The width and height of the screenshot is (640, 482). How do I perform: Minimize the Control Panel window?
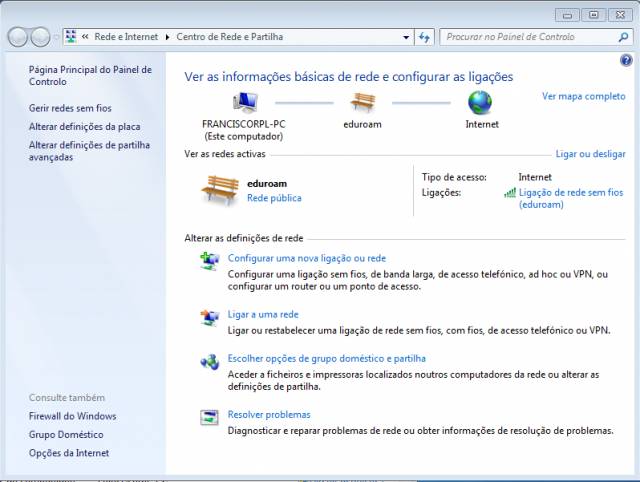pos(567,16)
